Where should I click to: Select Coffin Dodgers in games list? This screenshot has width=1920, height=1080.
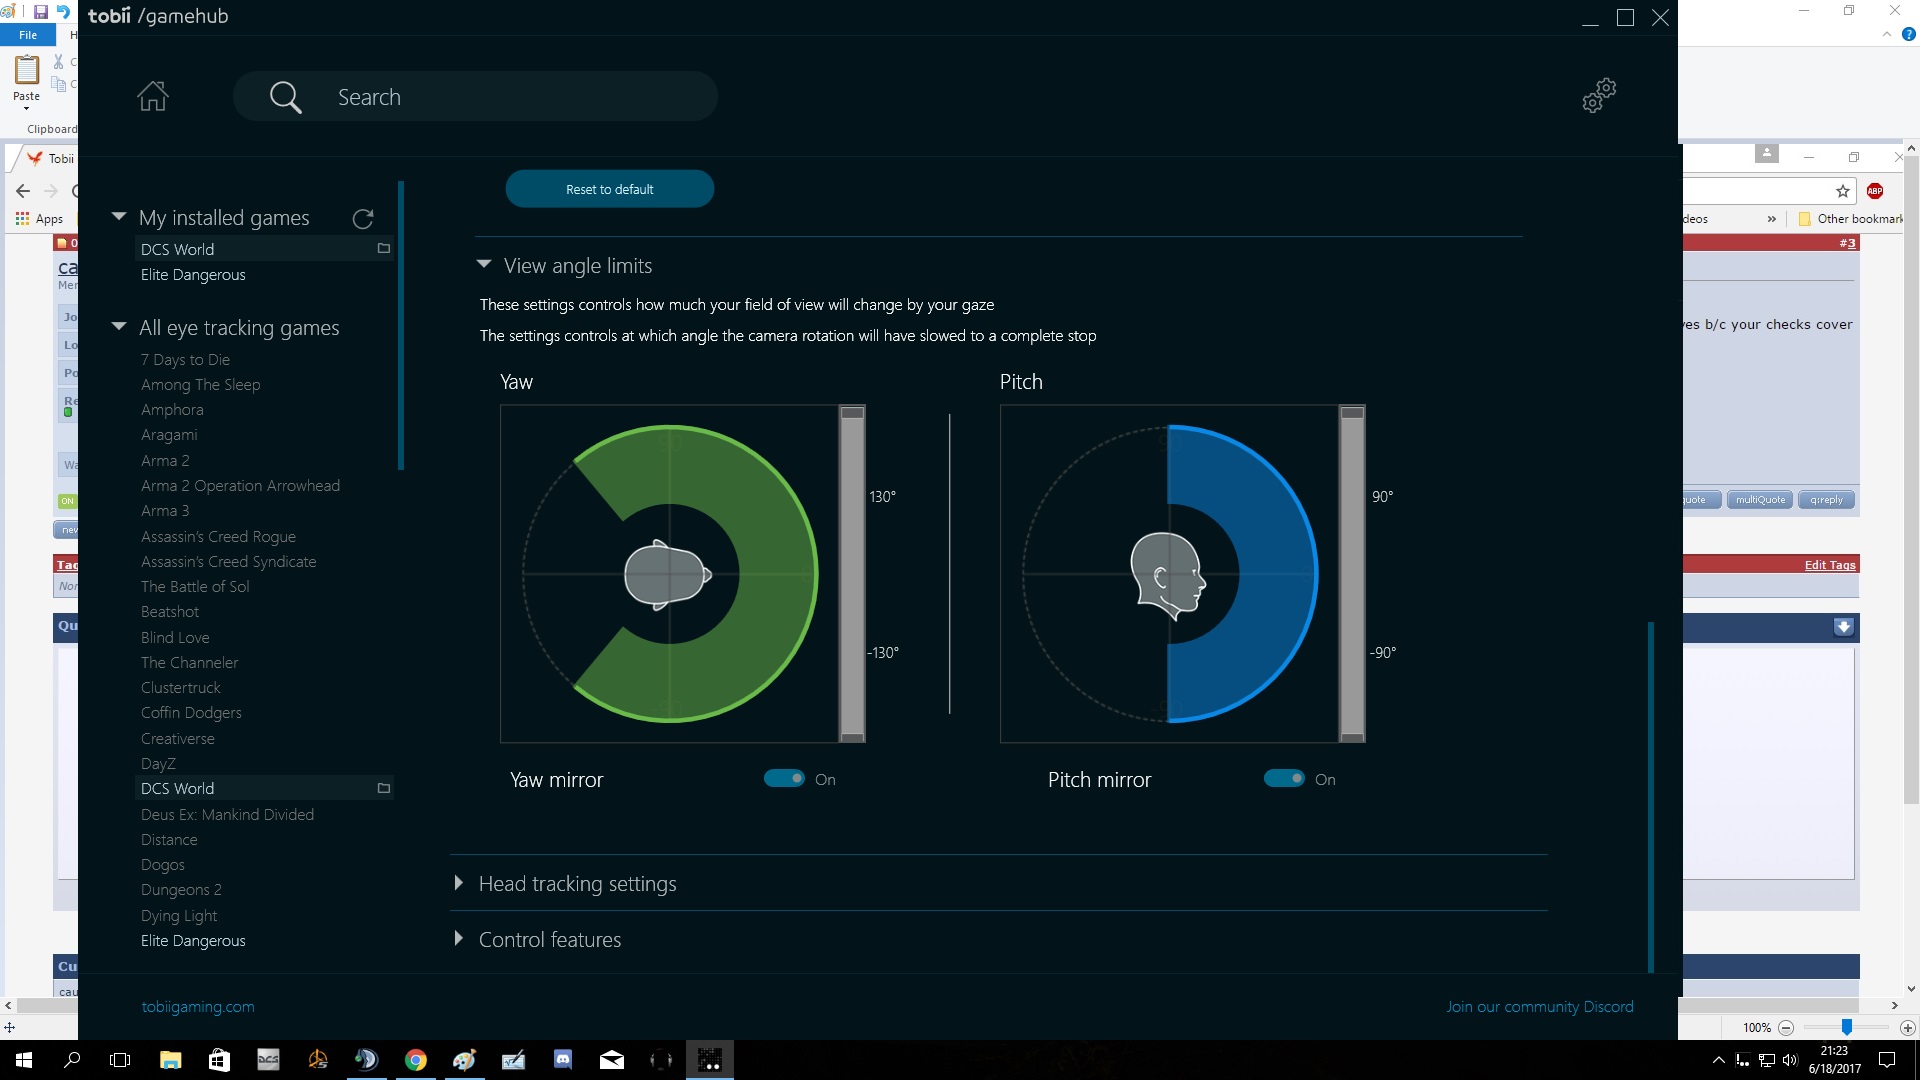pos(191,713)
